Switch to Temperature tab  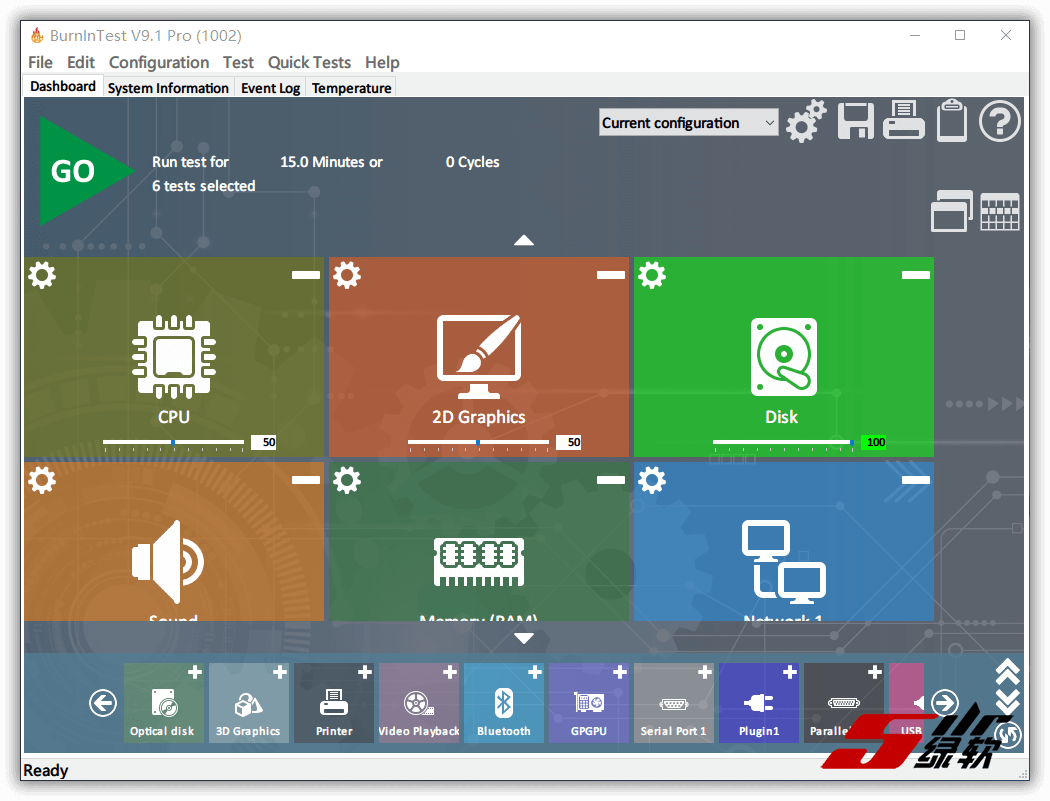pos(352,88)
